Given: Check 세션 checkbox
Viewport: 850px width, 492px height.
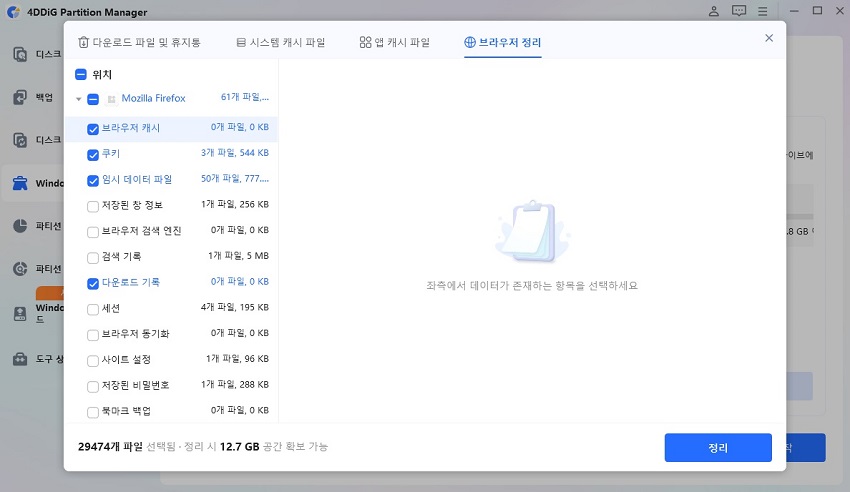Looking at the screenshot, I should 93,309.
